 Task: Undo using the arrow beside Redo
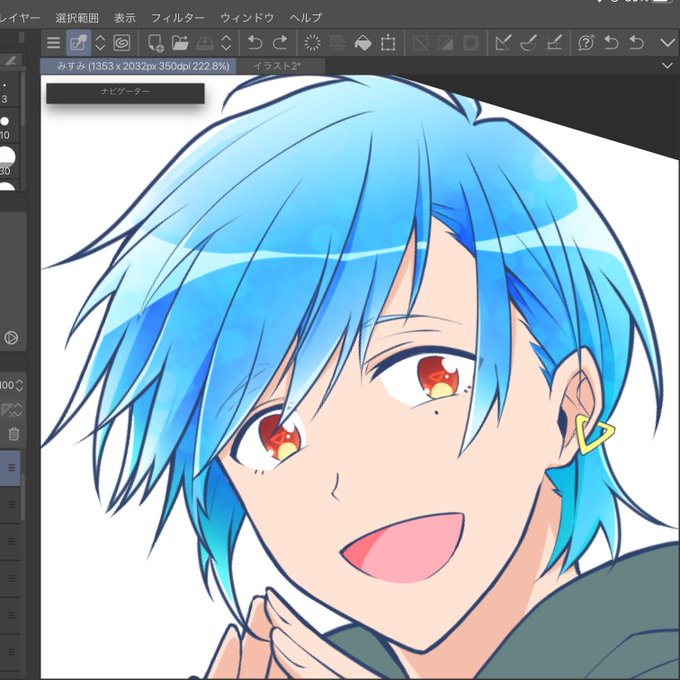pyautogui.click(x=255, y=42)
